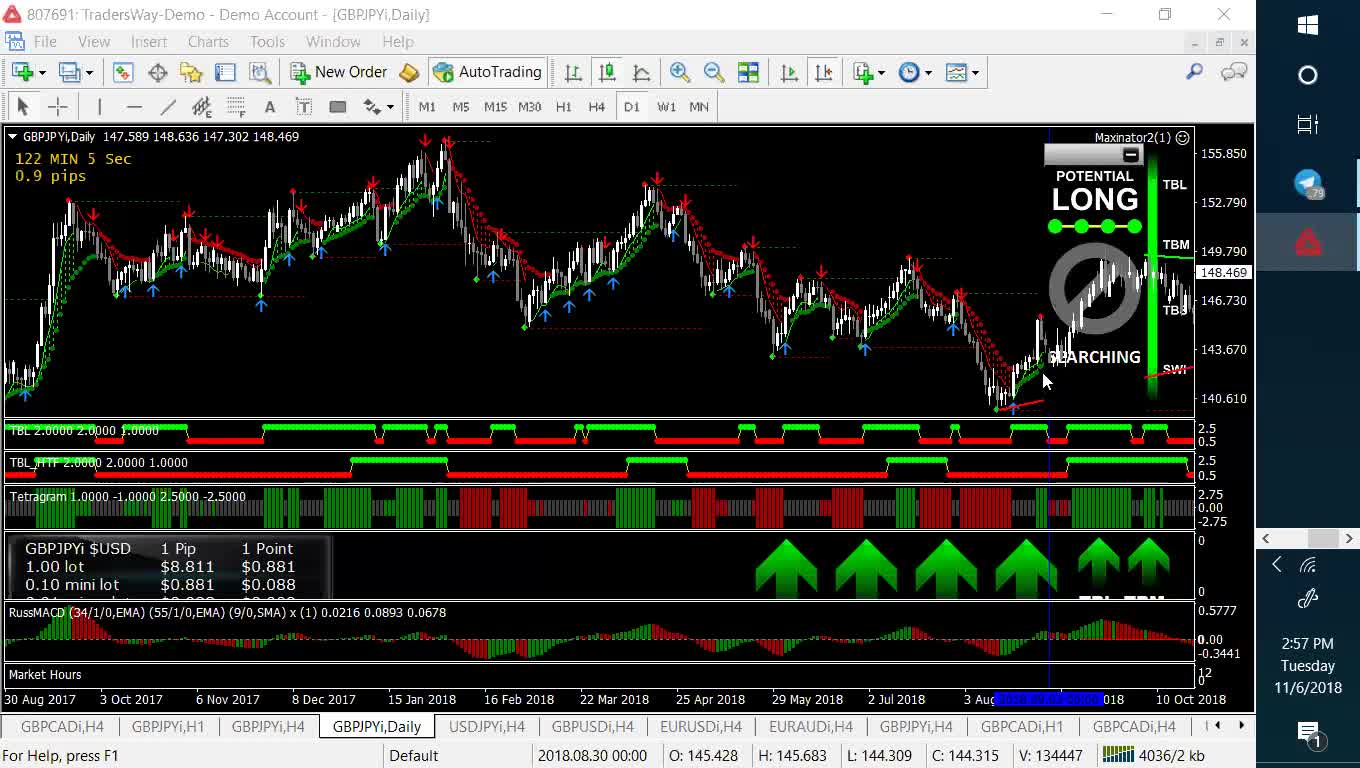
Task: Switch to the W1 timeframe
Action: (666, 107)
